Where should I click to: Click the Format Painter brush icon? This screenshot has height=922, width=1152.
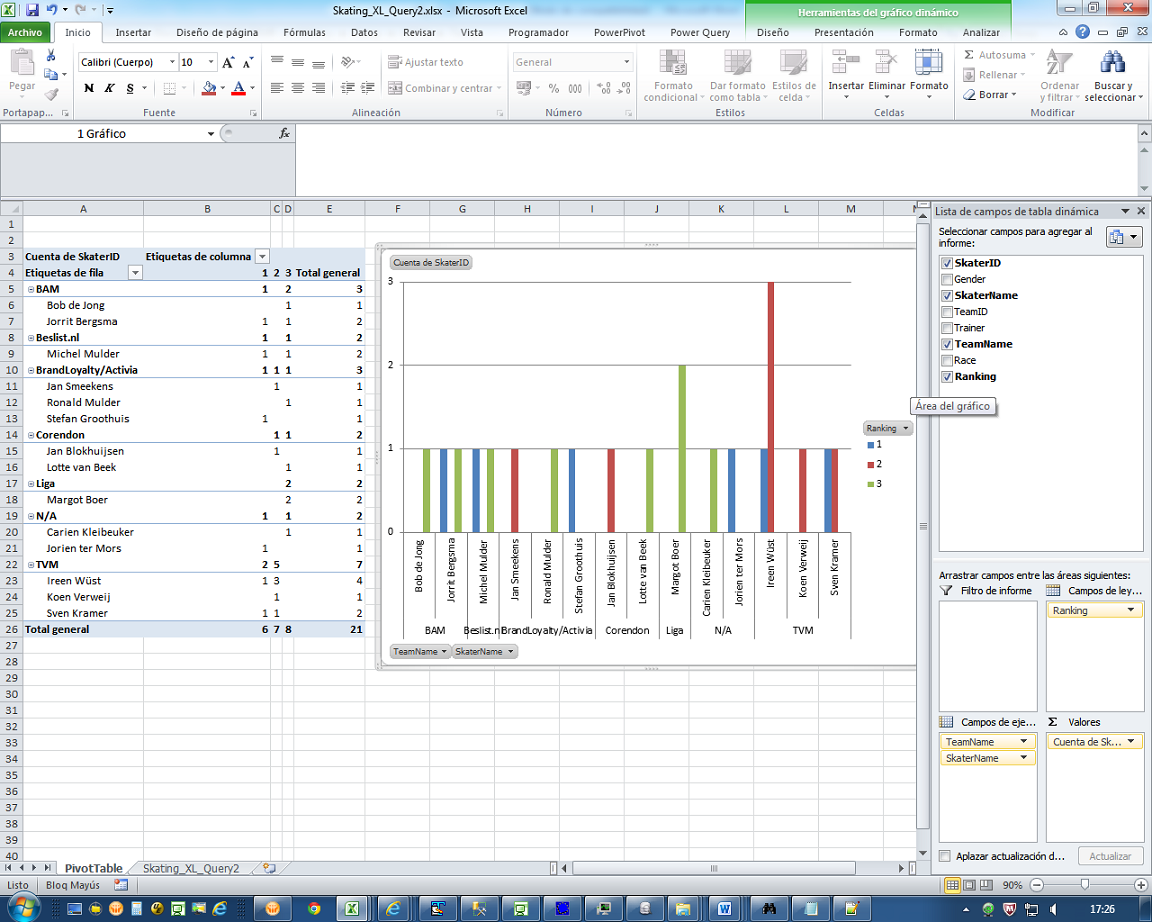coord(51,94)
